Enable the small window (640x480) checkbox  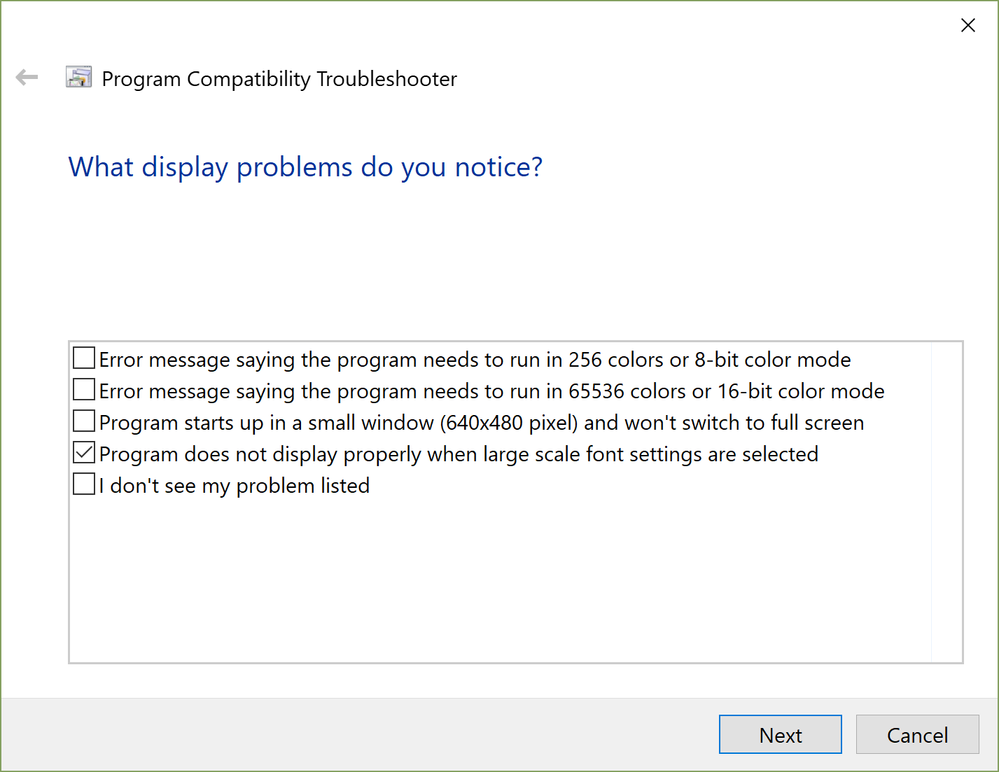coord(84,422)
